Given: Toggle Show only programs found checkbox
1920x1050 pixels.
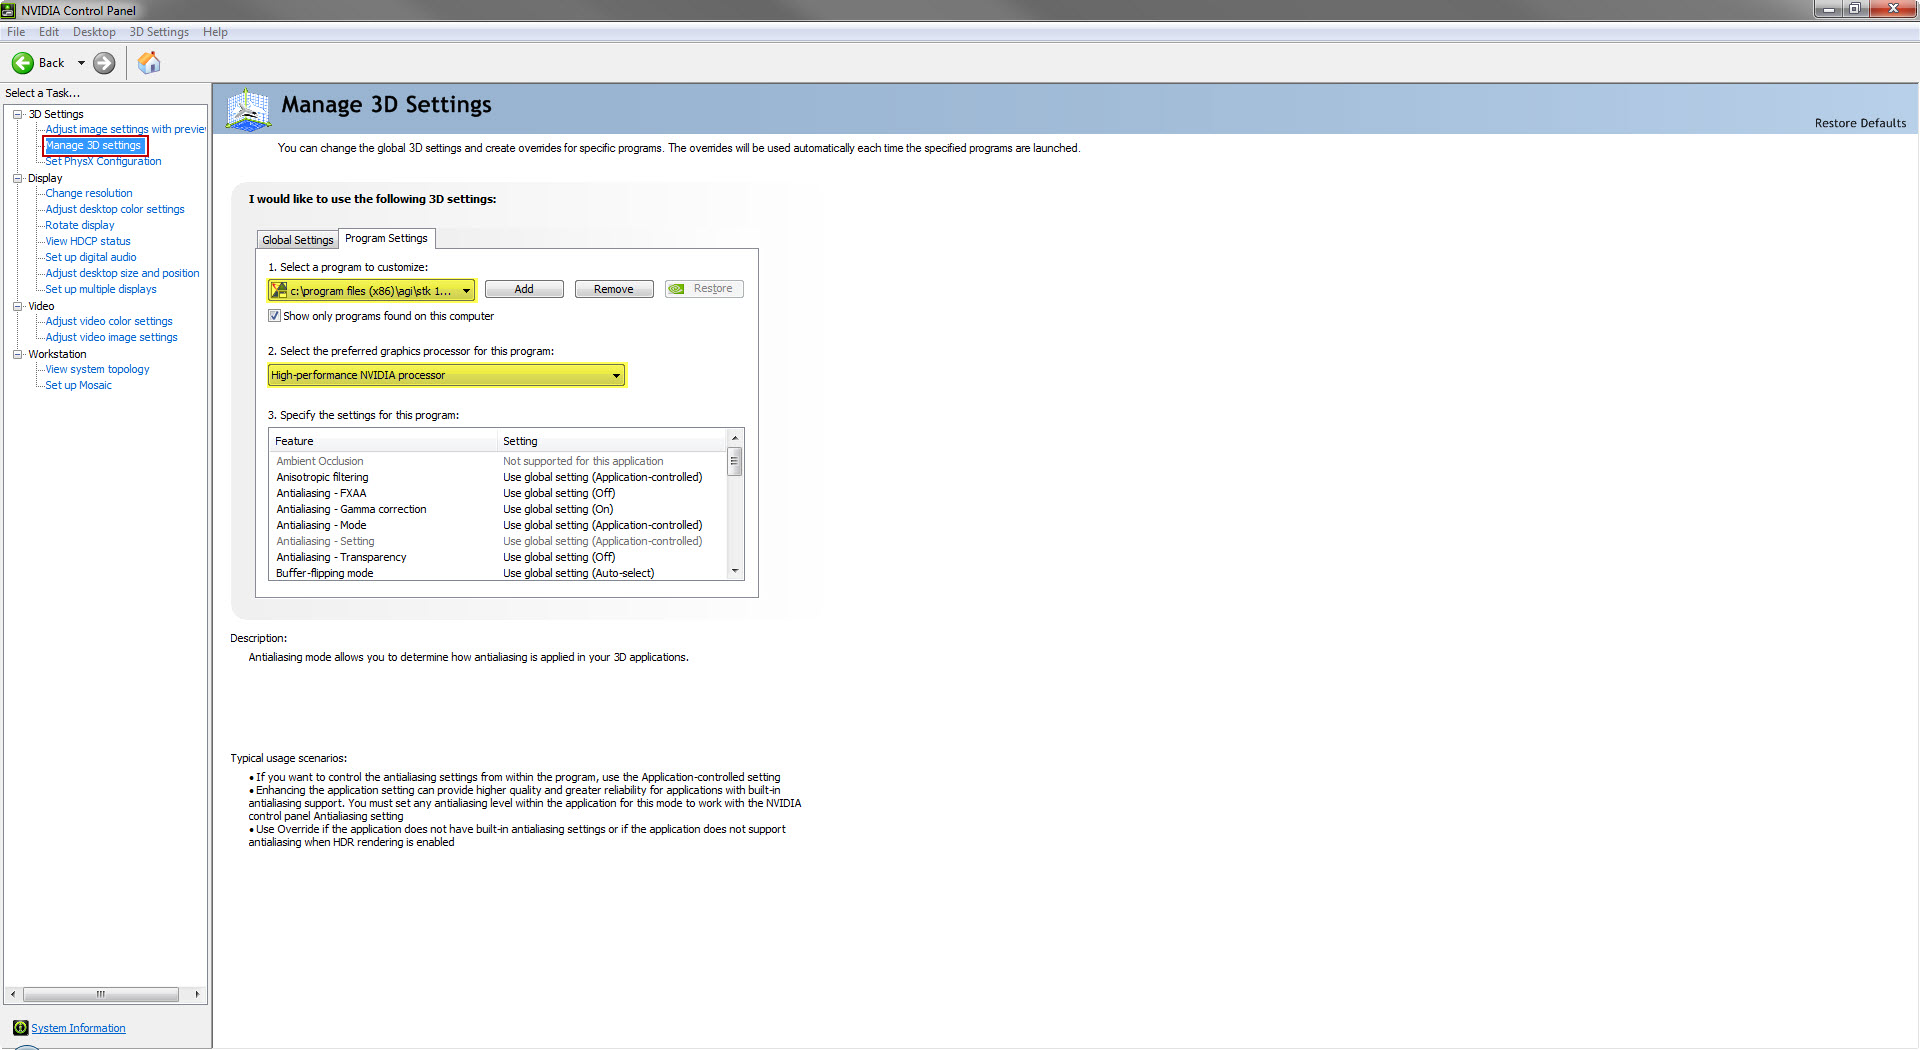Looking at the screenshot, I should pos(274,316).
